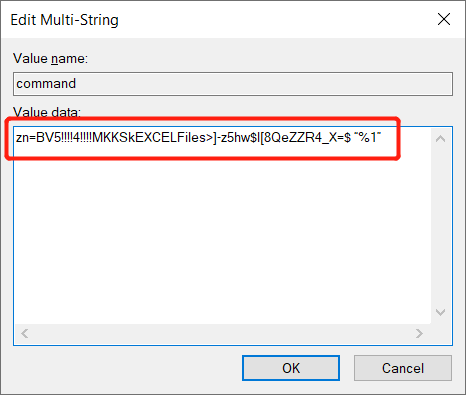
Task: Select the Value name field containing command
Action: [233, 84]
